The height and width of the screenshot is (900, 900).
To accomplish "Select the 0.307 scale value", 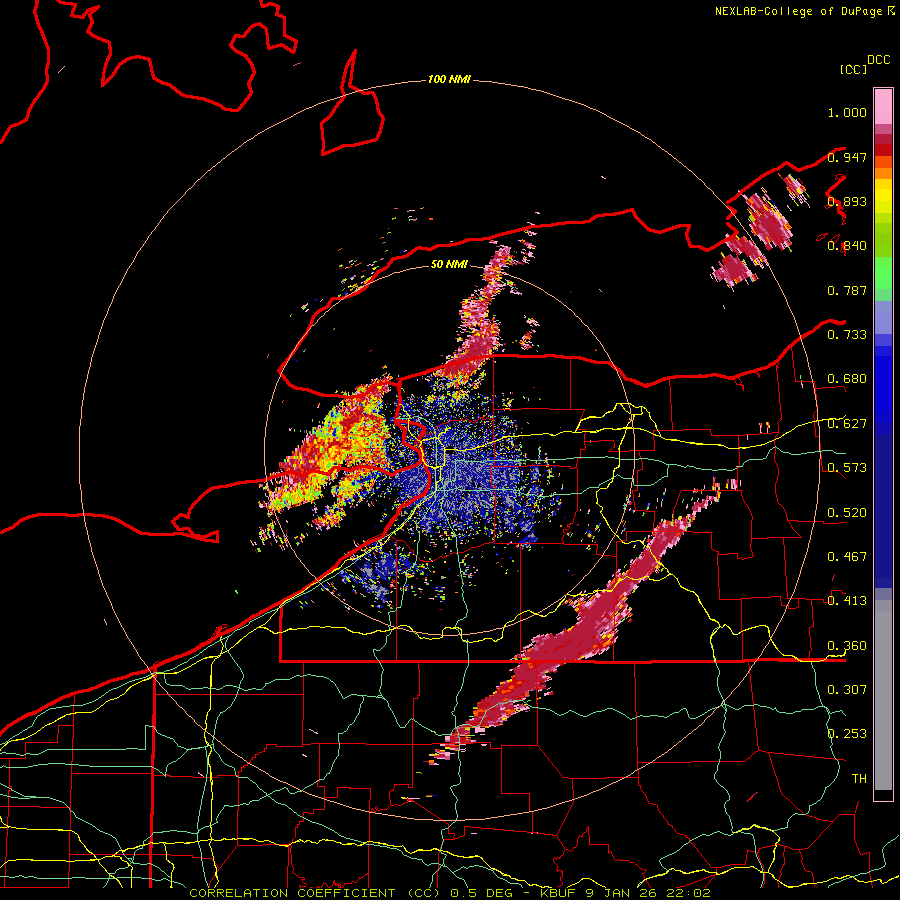I will pyautogui.click(x=847, y=689).
